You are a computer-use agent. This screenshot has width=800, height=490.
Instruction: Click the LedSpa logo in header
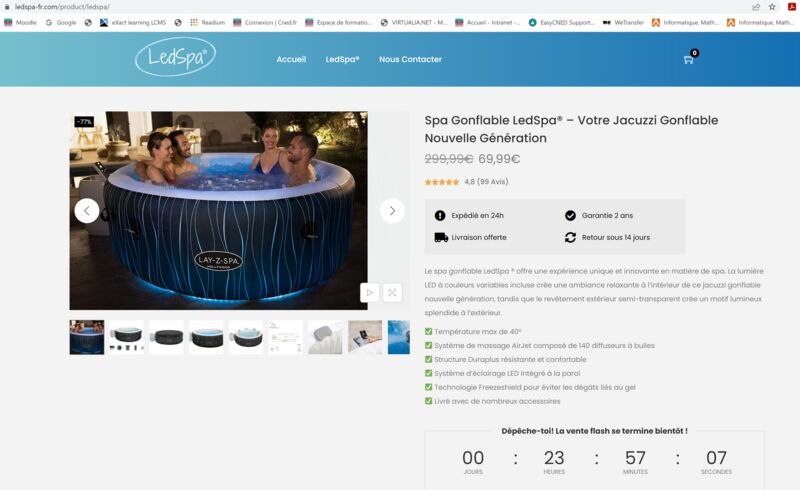click(x=176, y=57)
